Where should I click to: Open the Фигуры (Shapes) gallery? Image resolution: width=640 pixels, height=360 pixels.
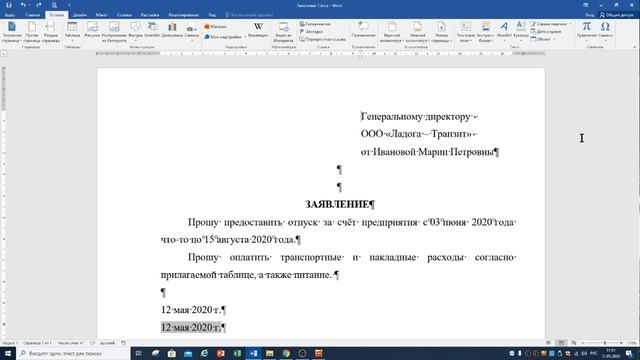[135, 32]
